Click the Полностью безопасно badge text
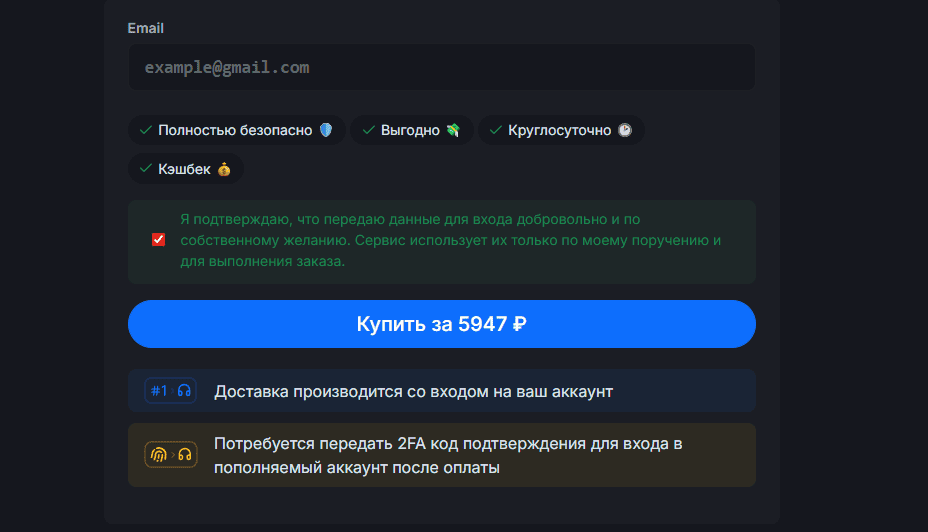This screenshot has height=532, width=928. pos(235,130)
